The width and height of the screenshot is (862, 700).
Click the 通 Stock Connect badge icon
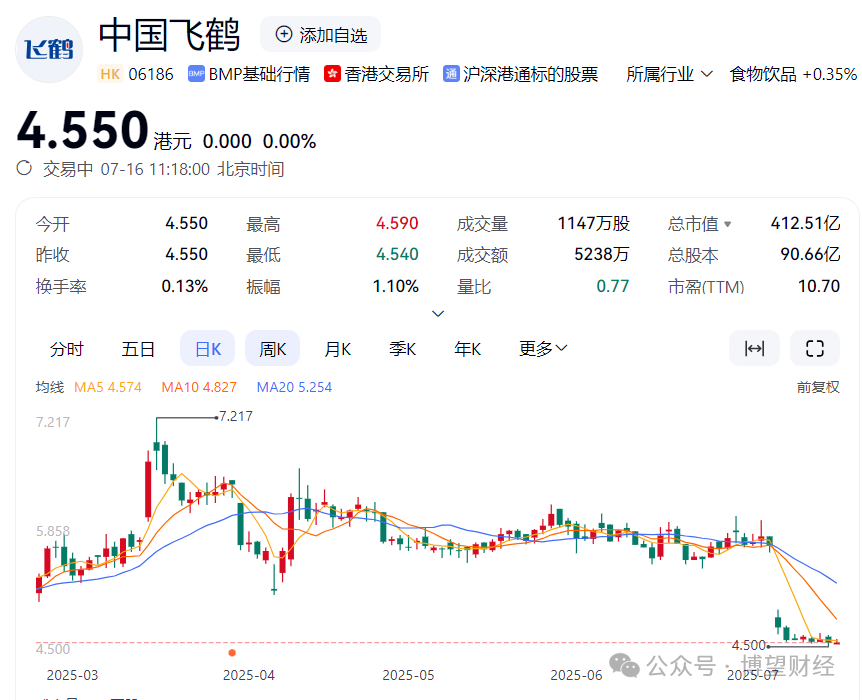point(451,74)
